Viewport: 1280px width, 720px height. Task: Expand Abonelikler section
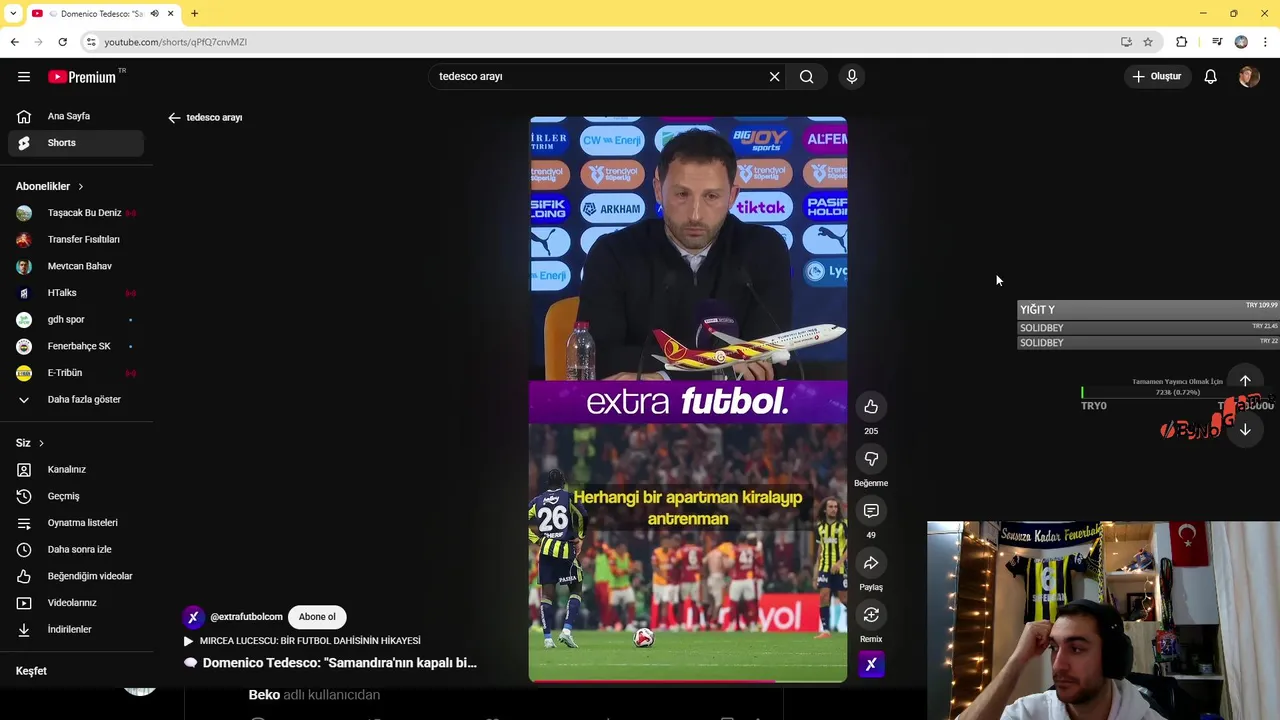[50, 187]
